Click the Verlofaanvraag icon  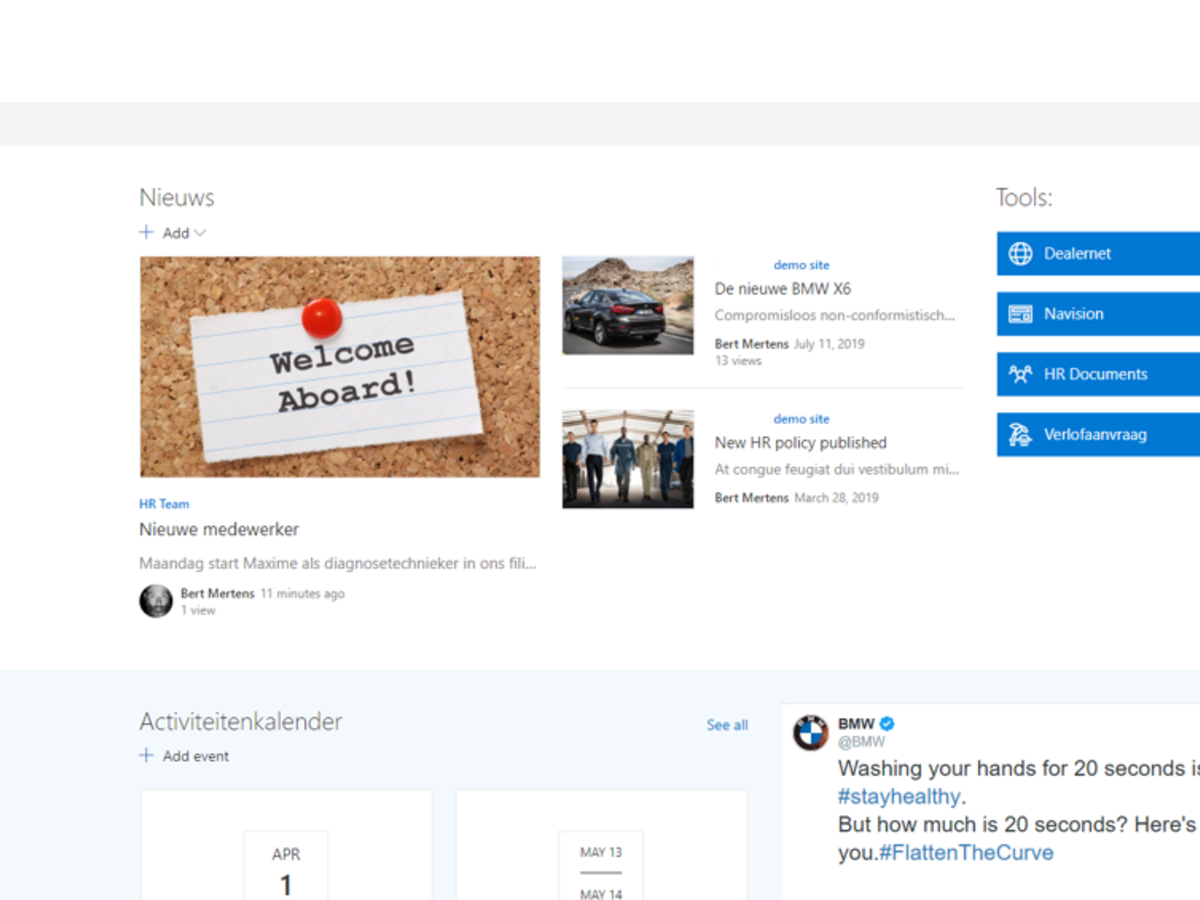[x=1020, y=435]
